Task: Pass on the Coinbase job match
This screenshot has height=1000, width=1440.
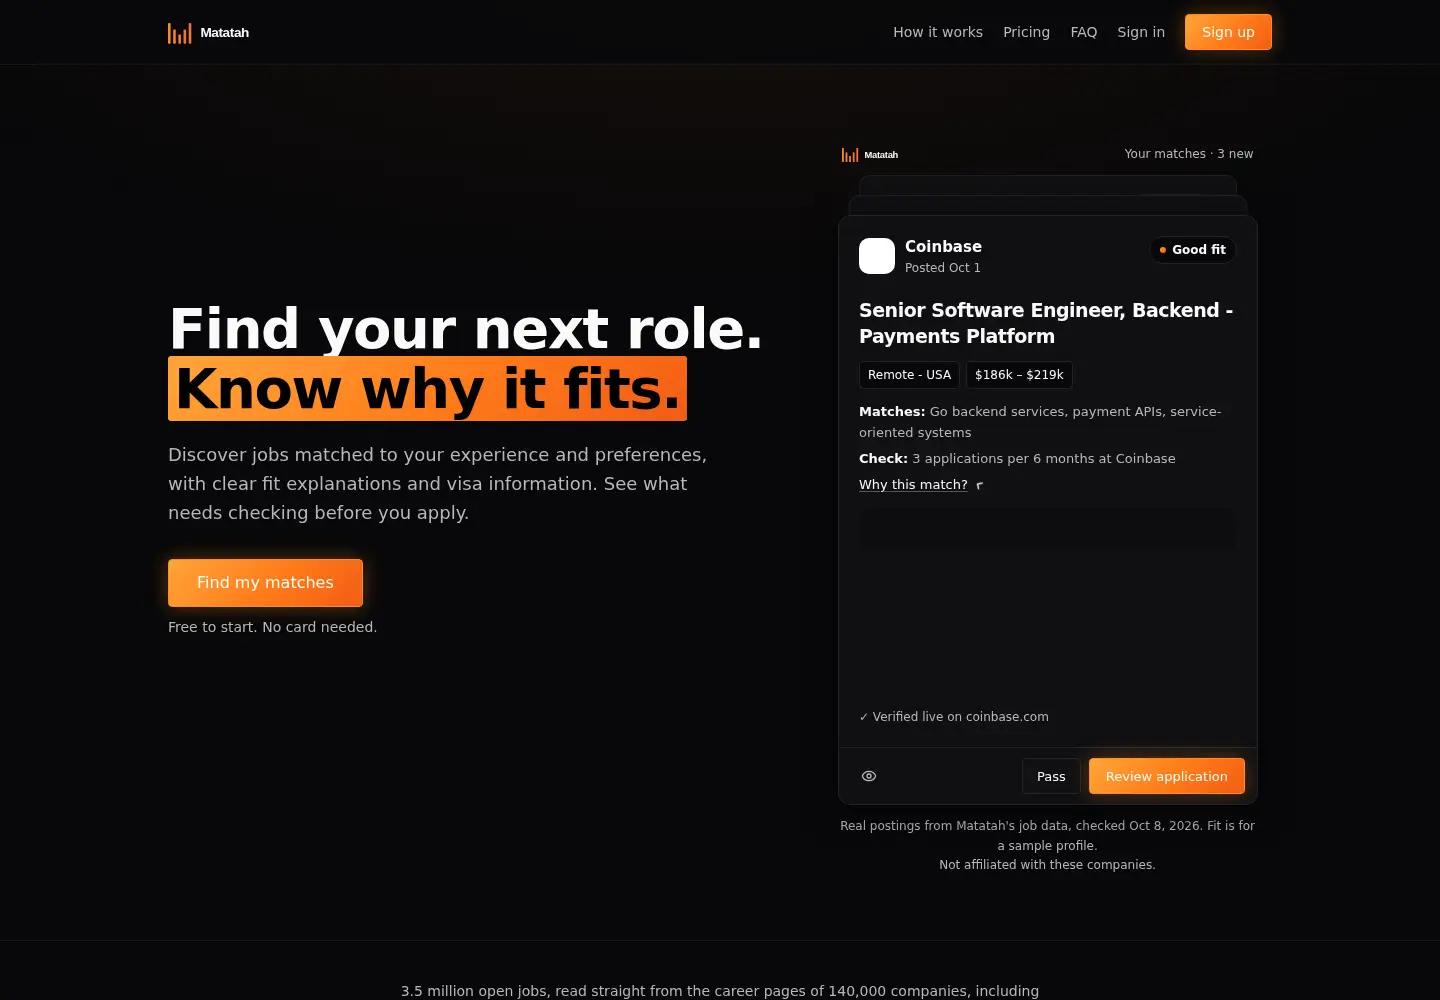Action: (x=1051, y=776)
